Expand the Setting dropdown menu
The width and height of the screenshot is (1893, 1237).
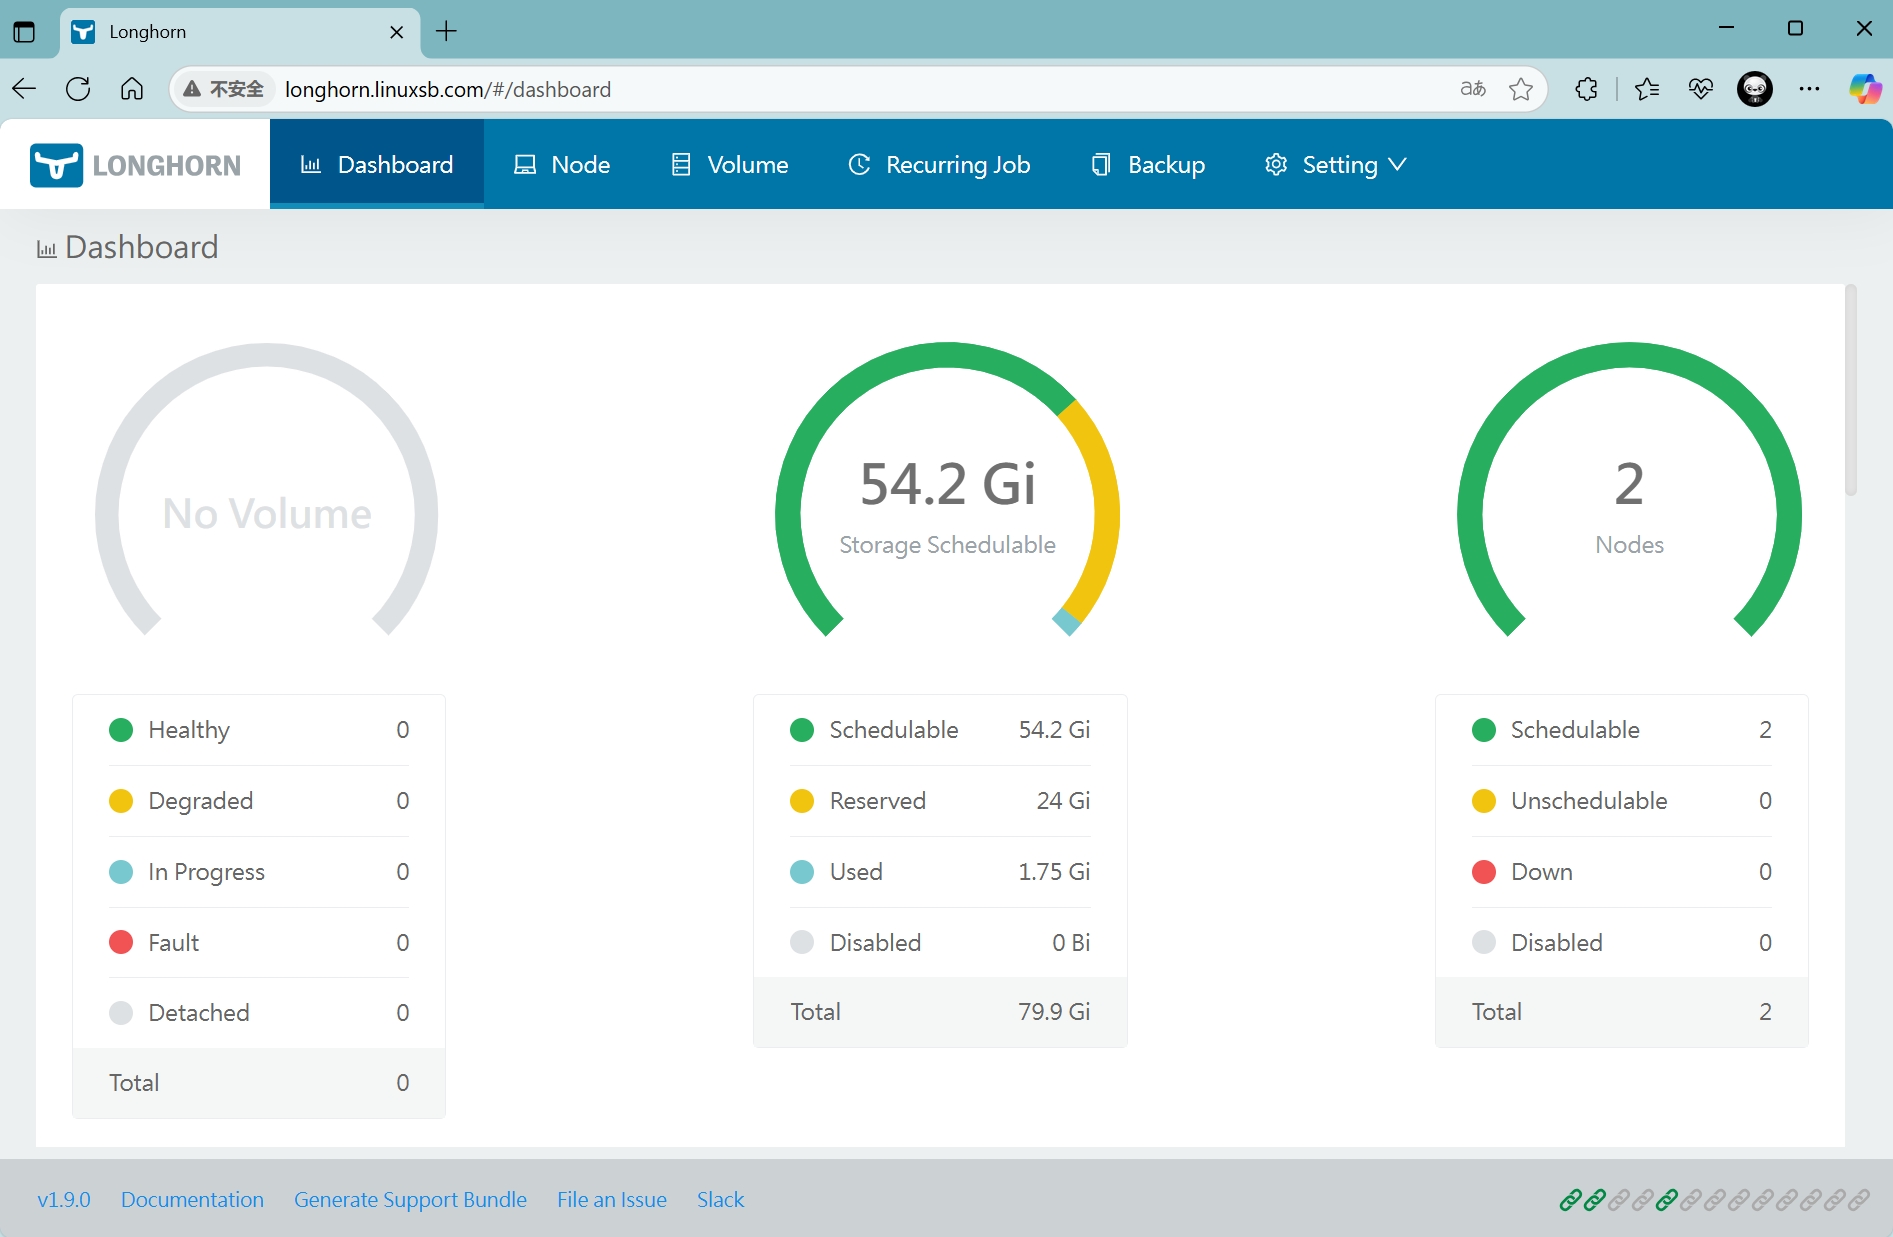(x=1336, y=165)
